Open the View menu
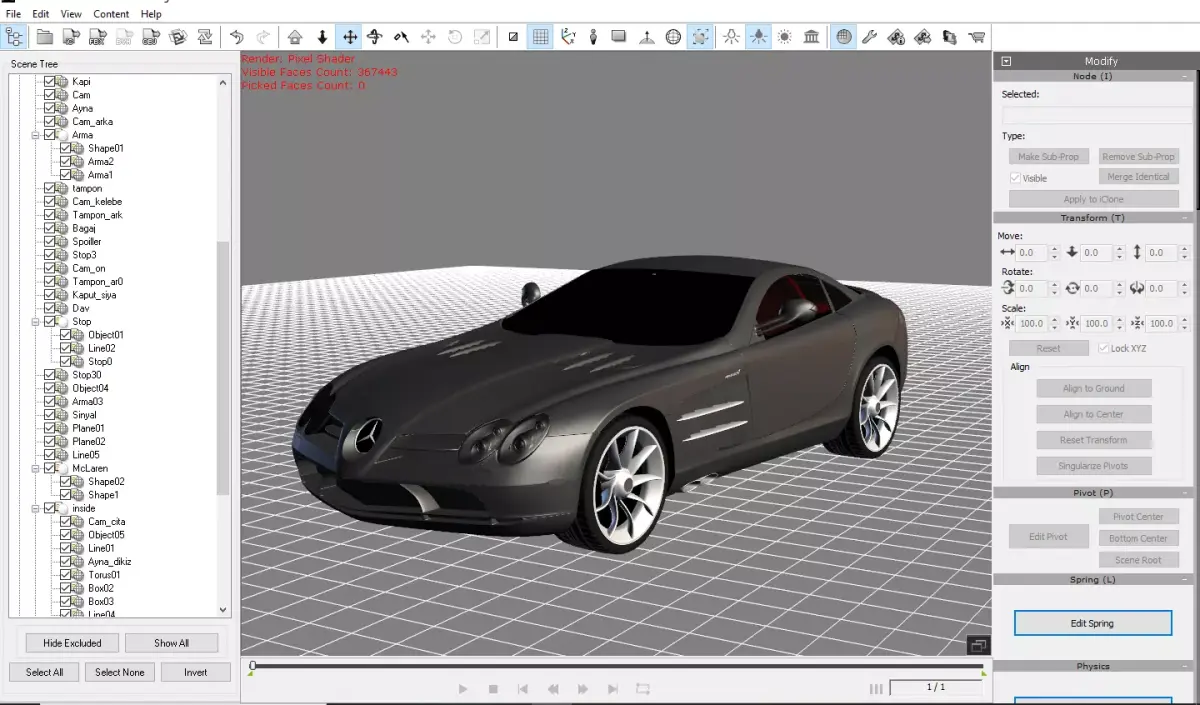This screenshot has width=1200, height=705. tap(70, 13)
